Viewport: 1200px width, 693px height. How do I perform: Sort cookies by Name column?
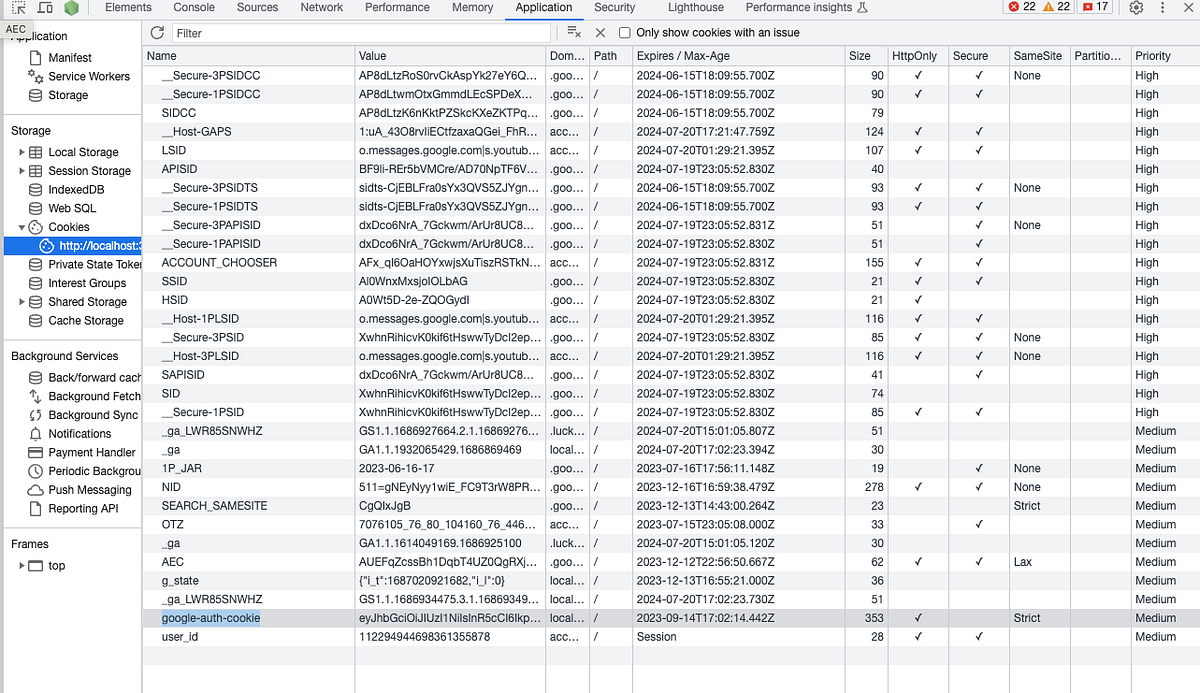248,56
